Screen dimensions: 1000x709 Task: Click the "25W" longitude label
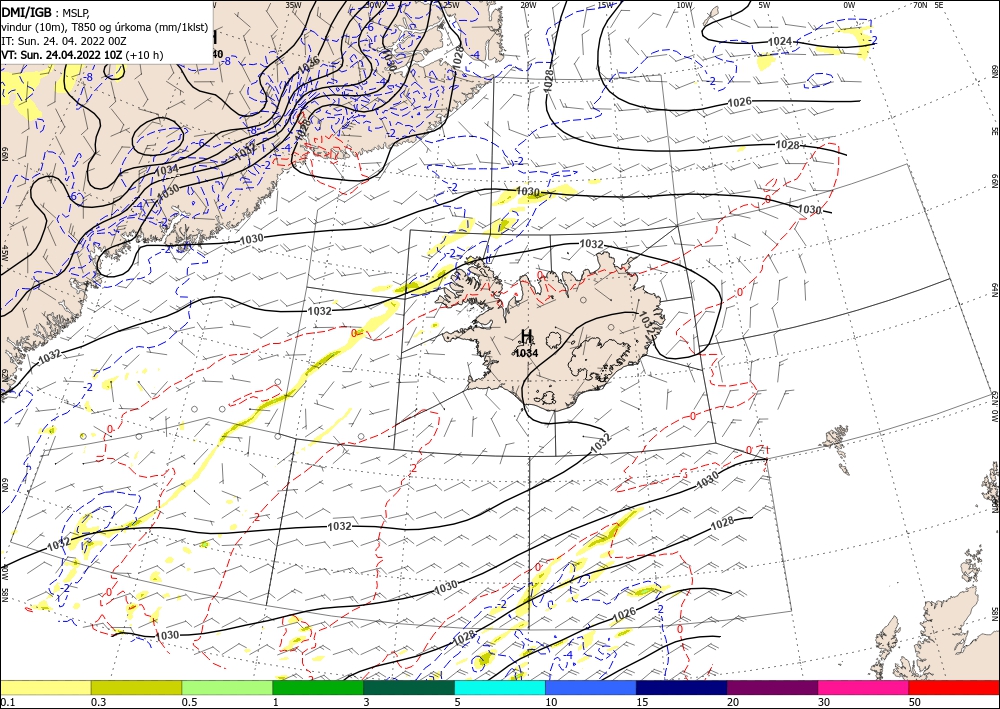(450, 5)
